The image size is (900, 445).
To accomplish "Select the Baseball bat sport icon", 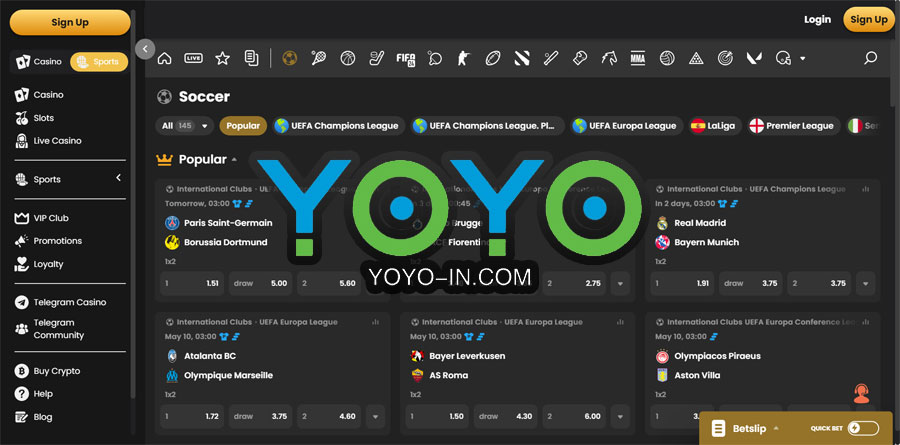I will (551, 58).
